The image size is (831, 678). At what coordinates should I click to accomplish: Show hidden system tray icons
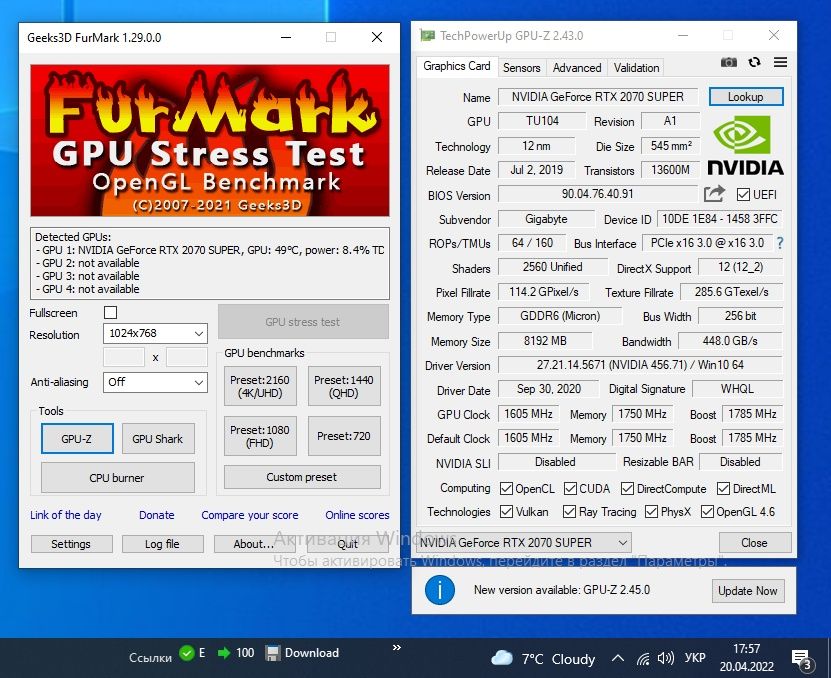[x=617, y=658]
